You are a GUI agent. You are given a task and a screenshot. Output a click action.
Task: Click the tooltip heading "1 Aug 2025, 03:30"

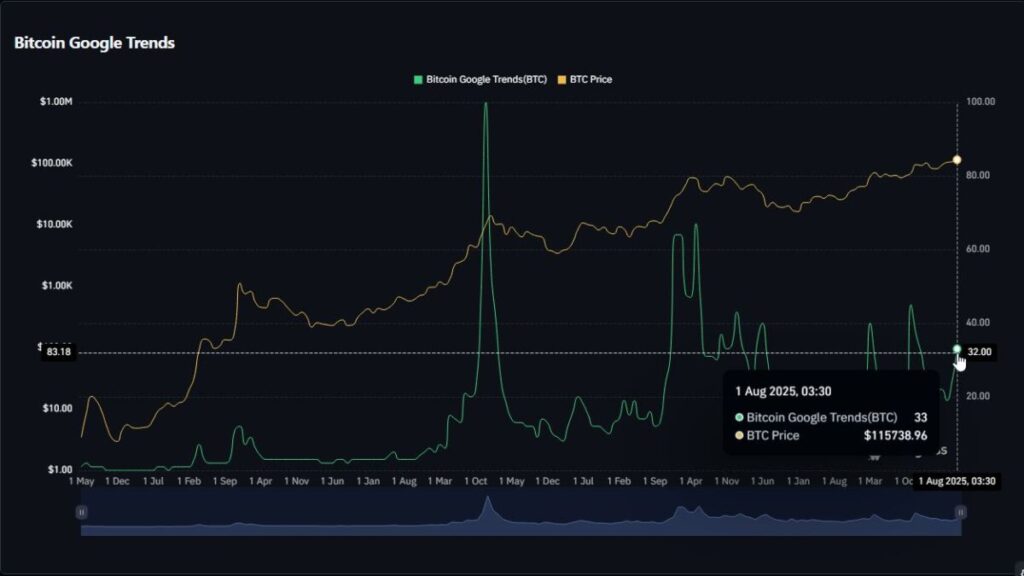pos(783,392)
